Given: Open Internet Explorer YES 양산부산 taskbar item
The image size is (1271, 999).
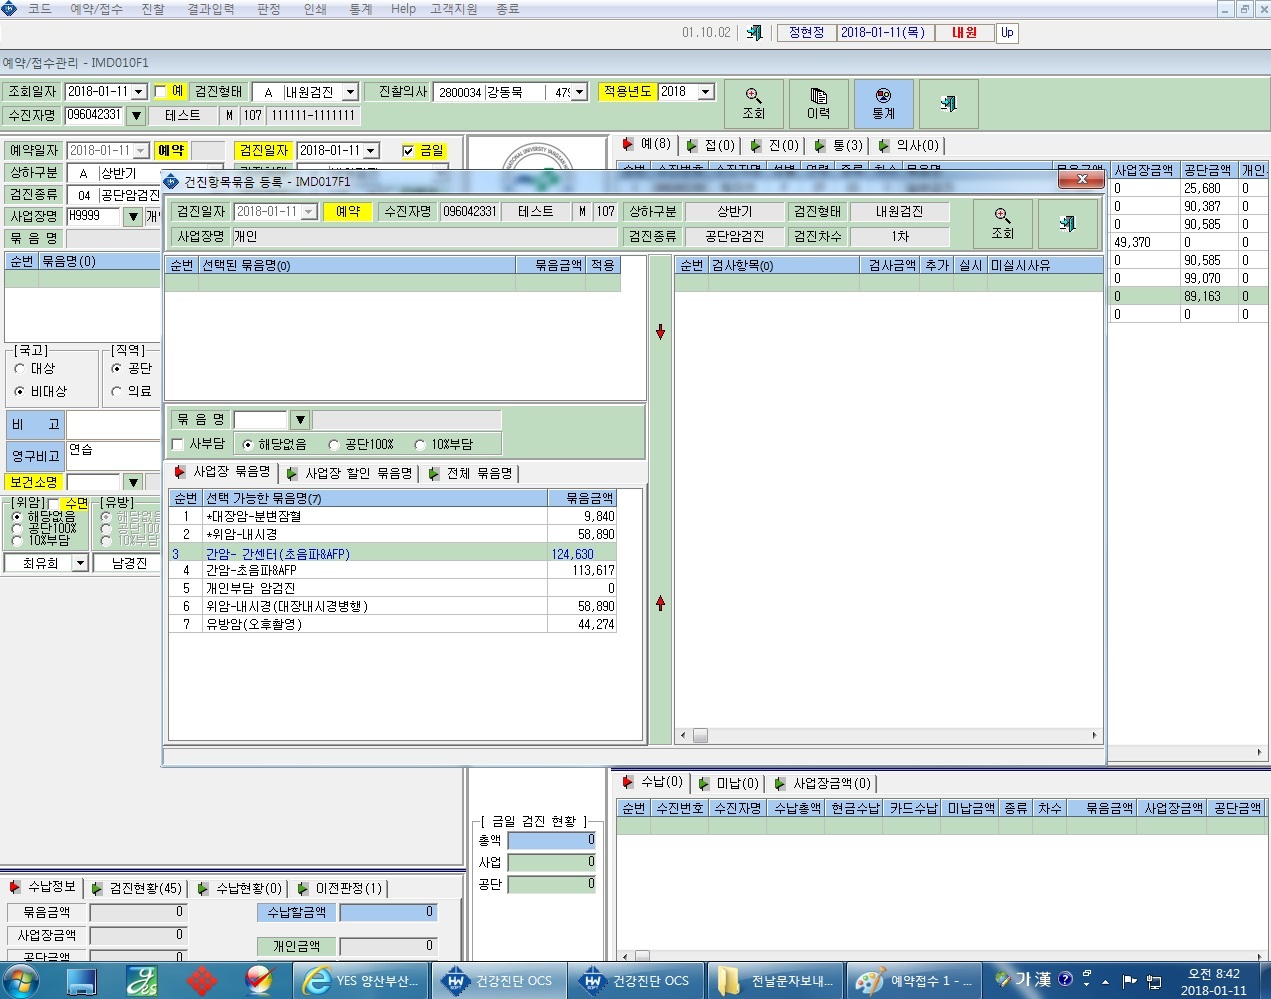Looking at the screenshot, I should [364, 981].
